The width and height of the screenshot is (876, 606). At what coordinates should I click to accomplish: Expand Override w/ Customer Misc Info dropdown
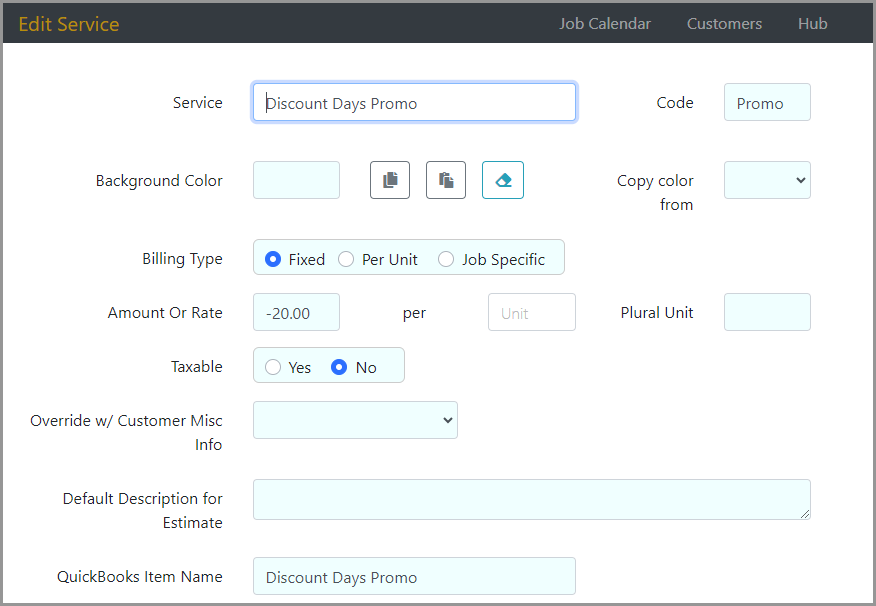[x=355, y=420]
